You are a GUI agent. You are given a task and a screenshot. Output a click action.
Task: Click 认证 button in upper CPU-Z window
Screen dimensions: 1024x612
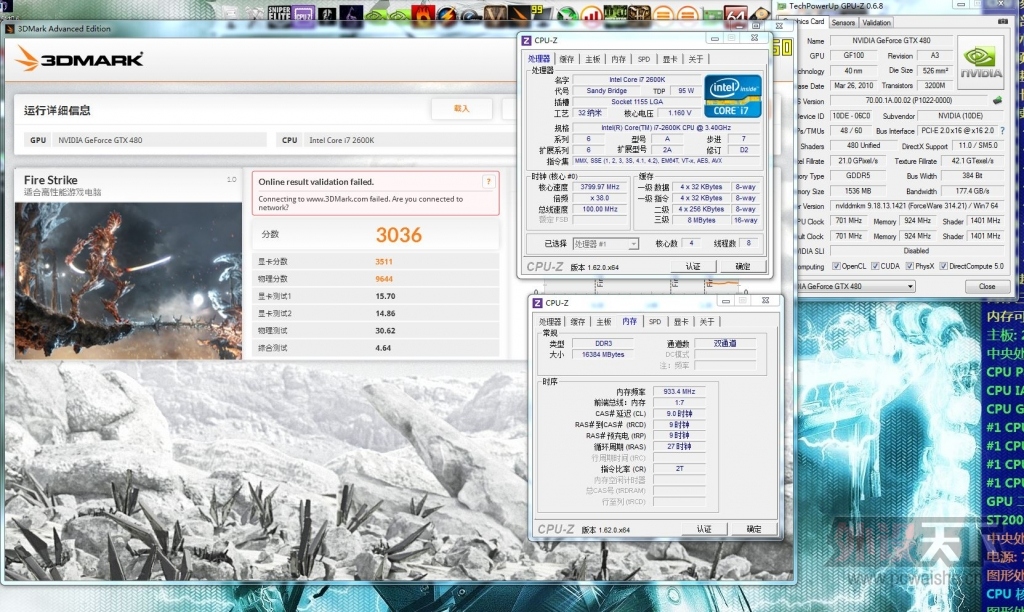(693, 266)
